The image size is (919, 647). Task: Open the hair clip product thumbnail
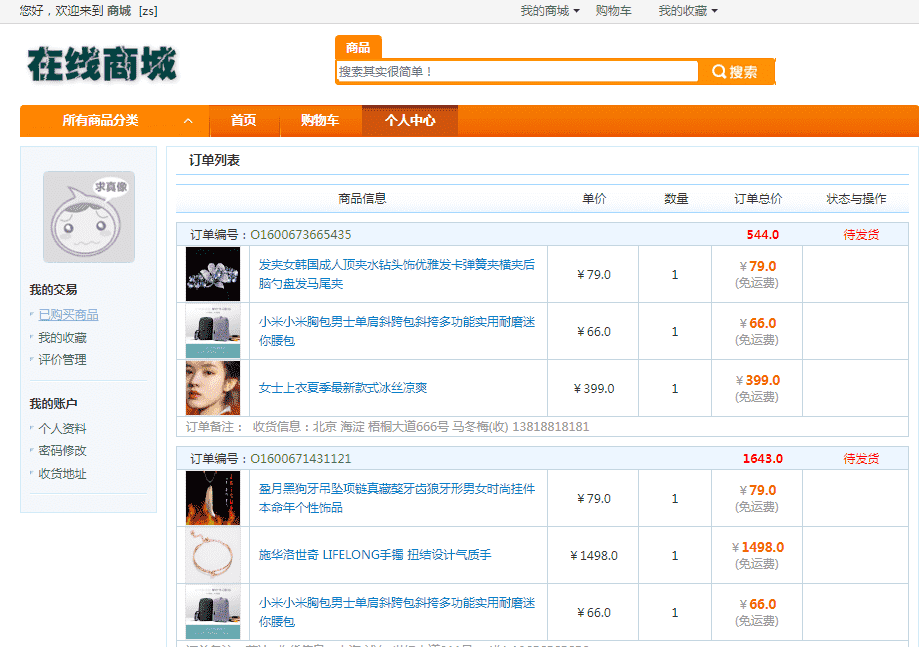tap(213, 274)
